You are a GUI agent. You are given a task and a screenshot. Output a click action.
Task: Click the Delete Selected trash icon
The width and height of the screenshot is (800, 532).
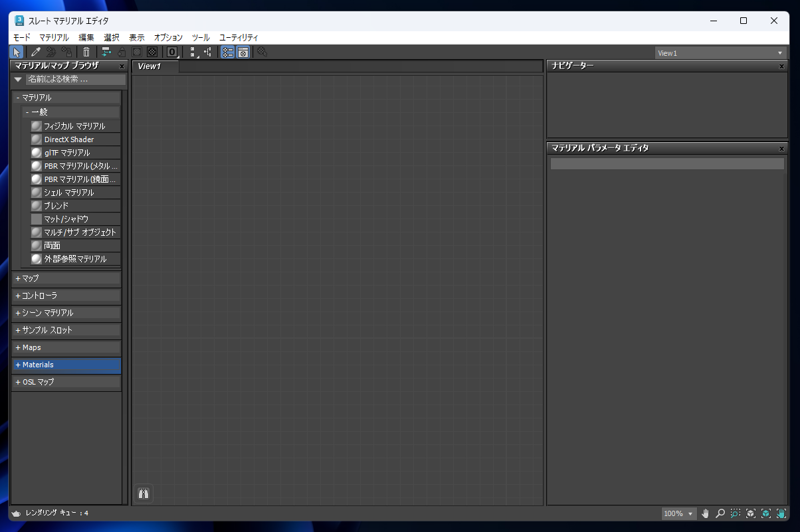(86, 52)
